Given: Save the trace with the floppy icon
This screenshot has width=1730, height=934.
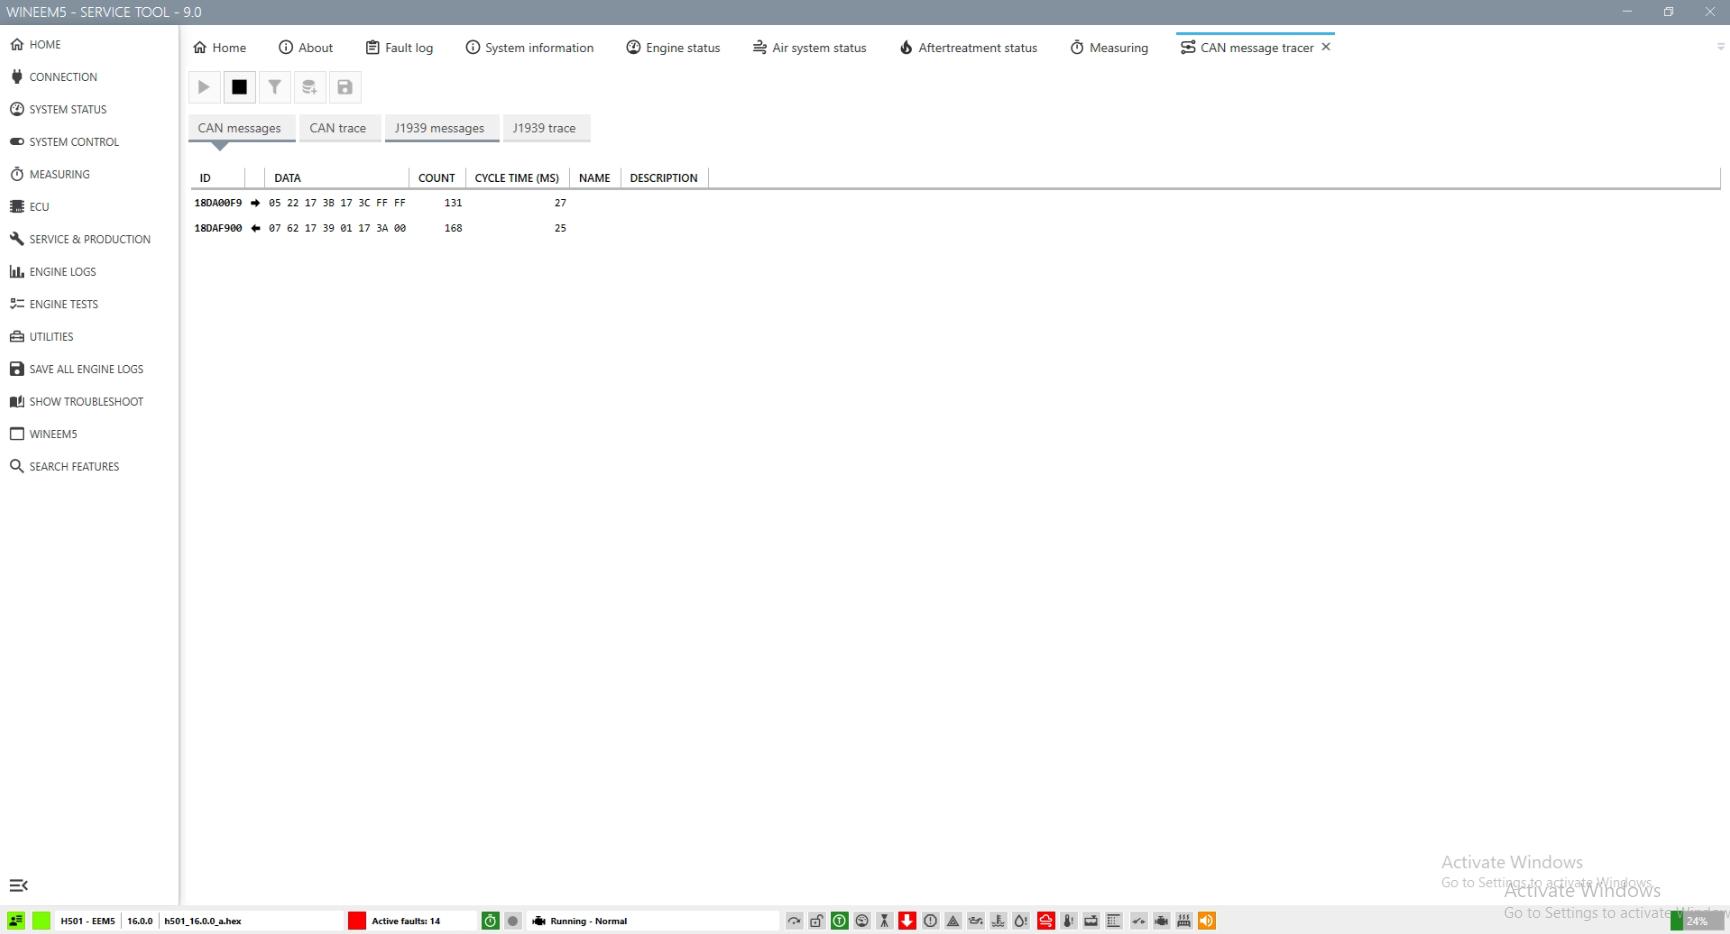Looking at the screenshot, I should click(x=345, y=87).
